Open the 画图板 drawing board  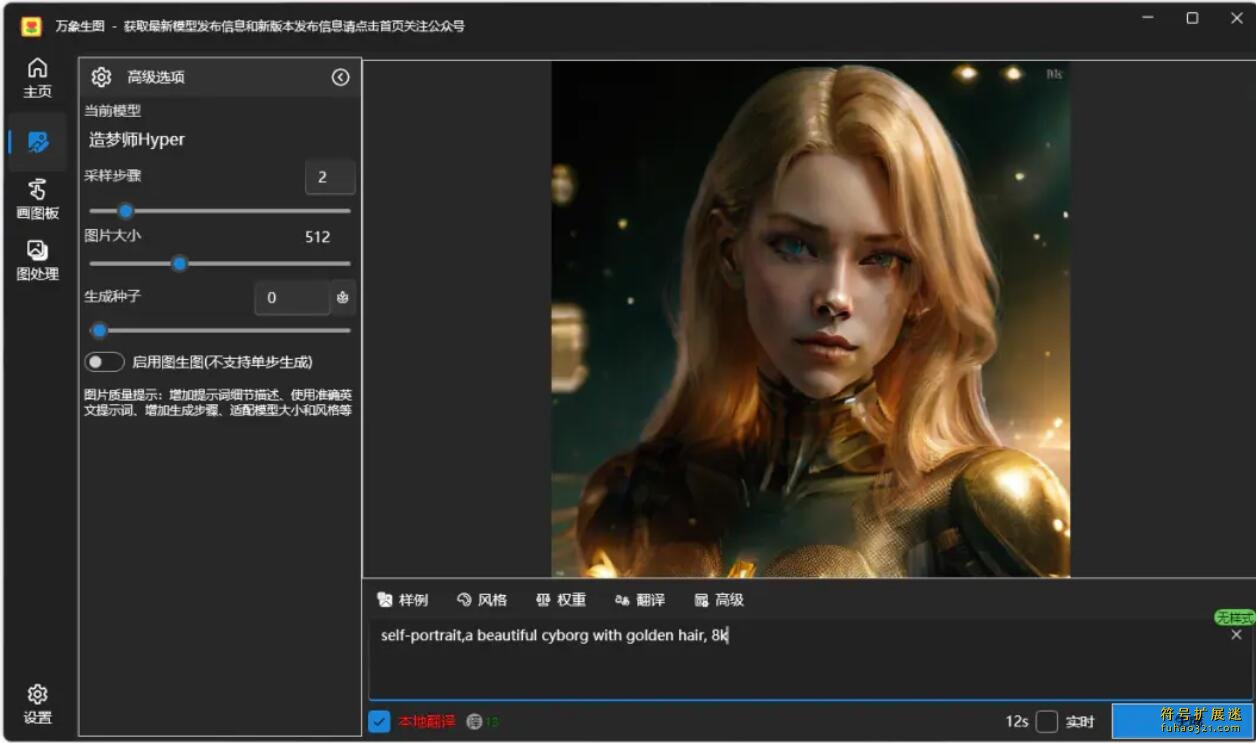click(37, 199)
